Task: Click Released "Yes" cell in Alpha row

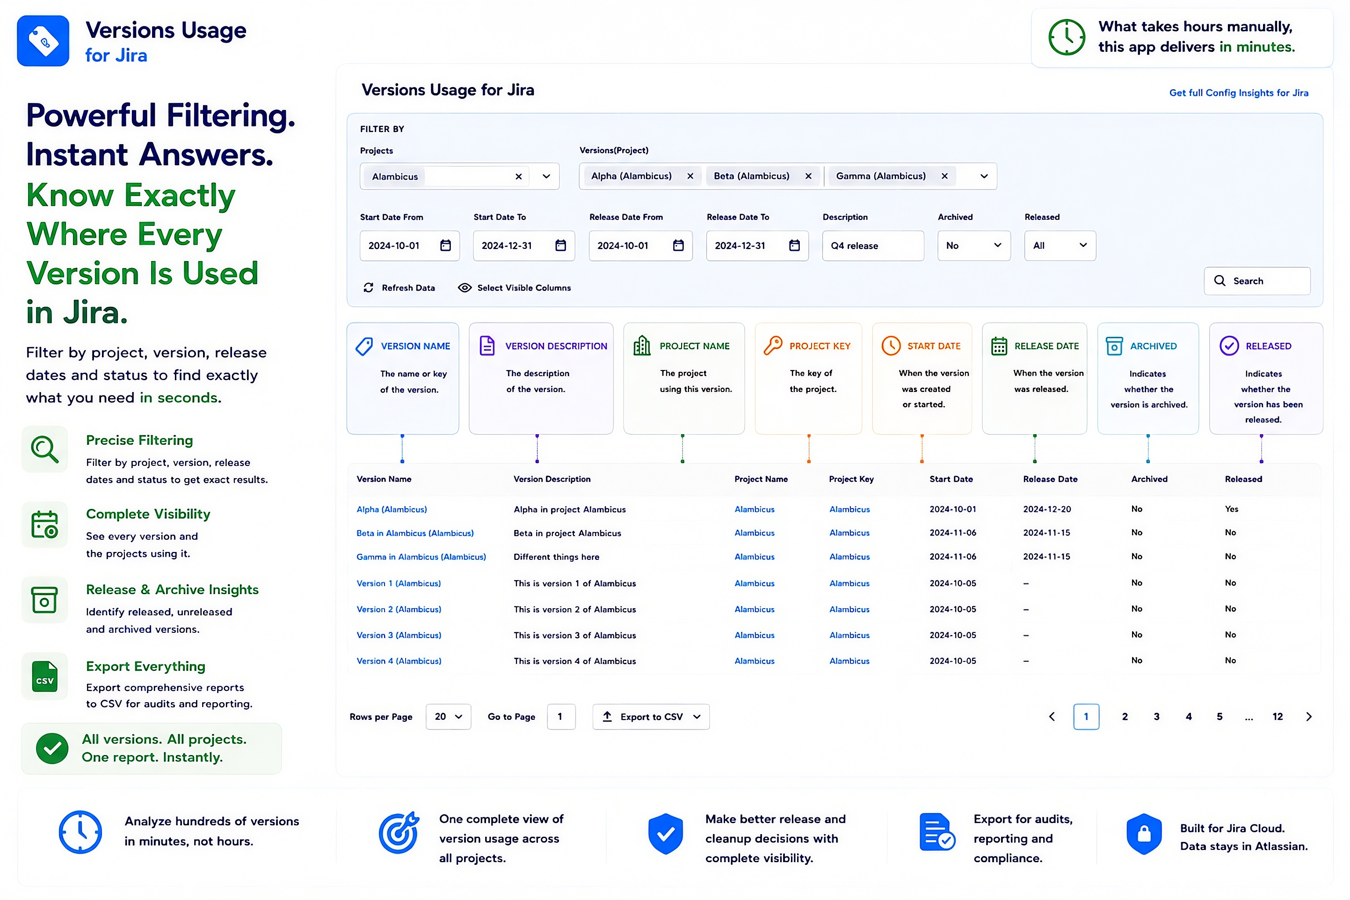Action: (1232, 510)
